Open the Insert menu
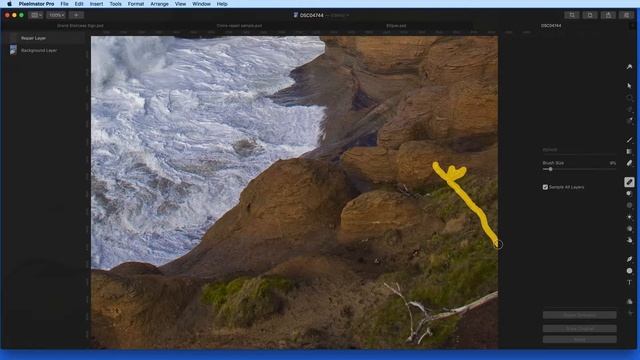This screenshot has height=360, width=640. (96, 4)
